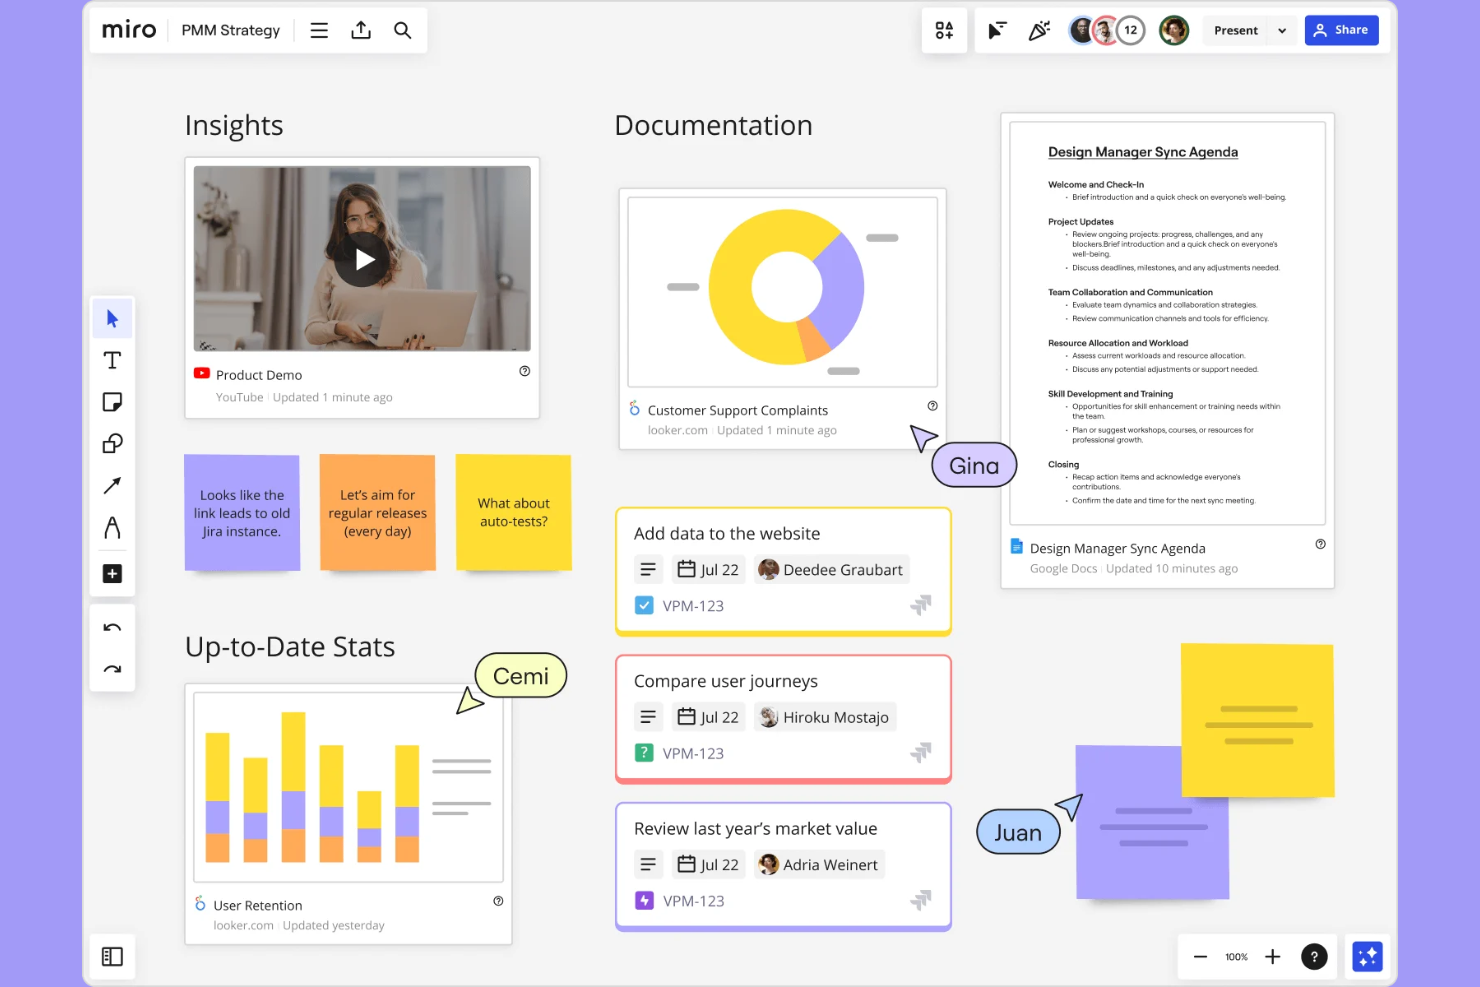Image resolution: width=1480 pixels, height=987 pixels.
Task: Open the Frames panel at bottom left
Action: [112, 956]
